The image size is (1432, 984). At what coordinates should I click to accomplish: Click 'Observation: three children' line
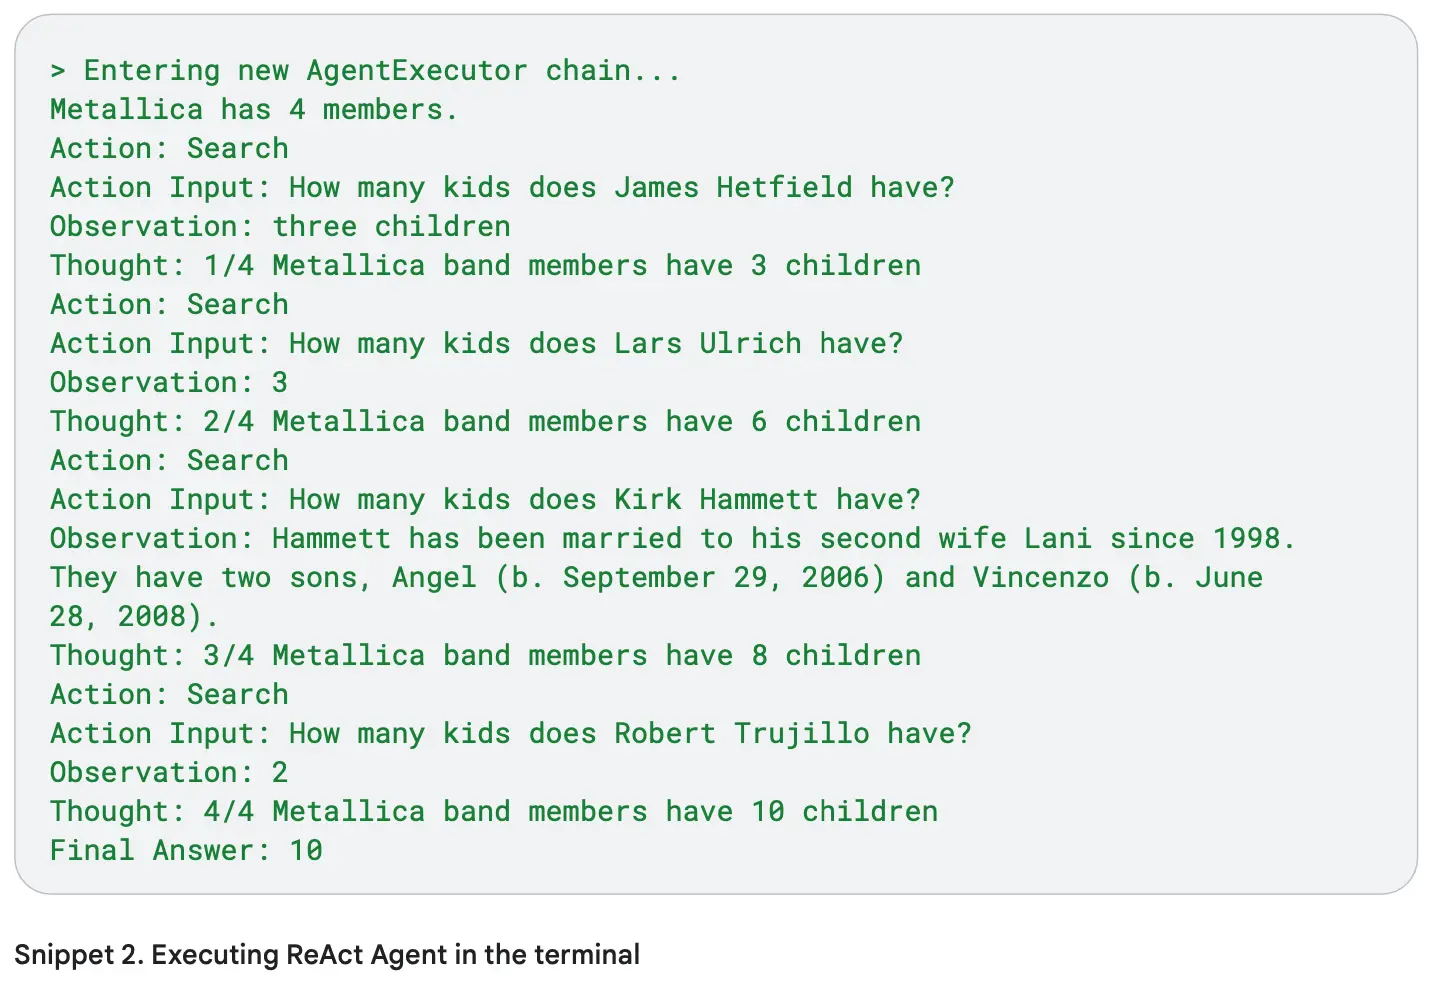pos(280,227)
